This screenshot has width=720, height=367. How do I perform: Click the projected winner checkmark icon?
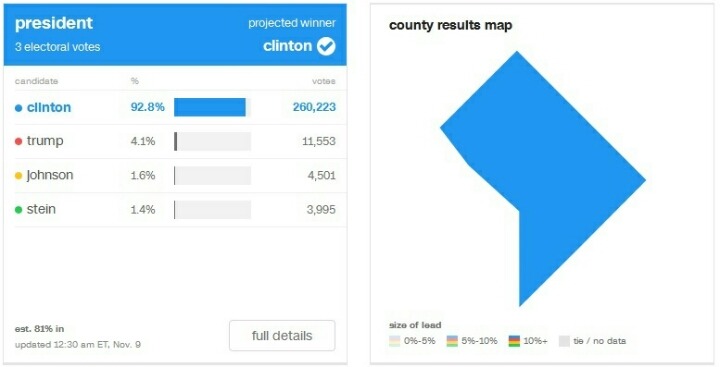(326, 46)
